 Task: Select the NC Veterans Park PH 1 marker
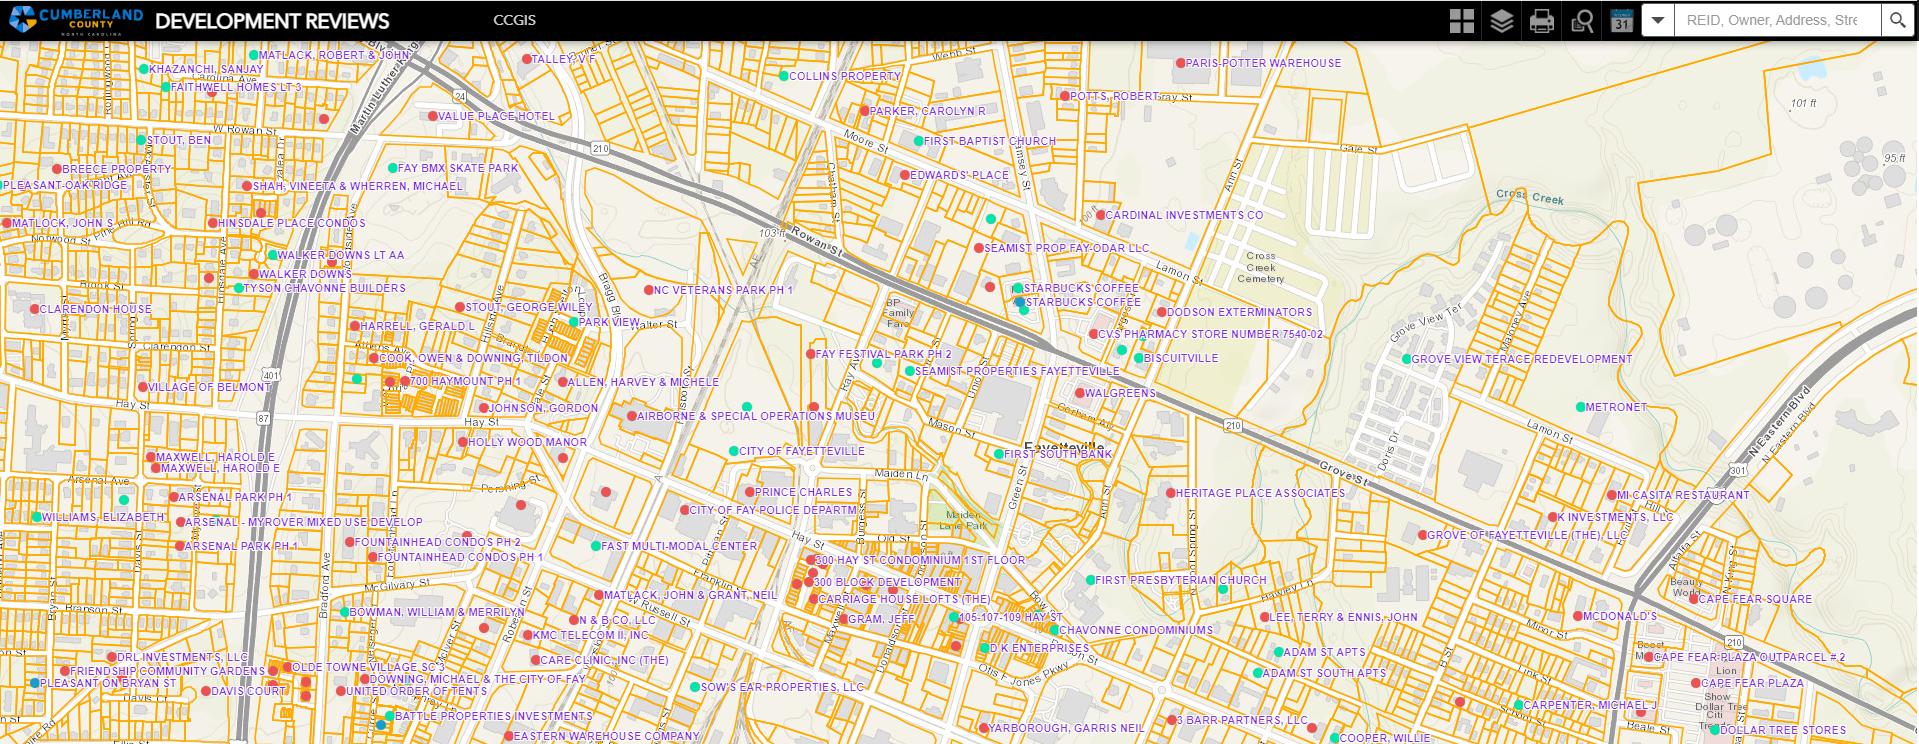(x=648, y=290)
